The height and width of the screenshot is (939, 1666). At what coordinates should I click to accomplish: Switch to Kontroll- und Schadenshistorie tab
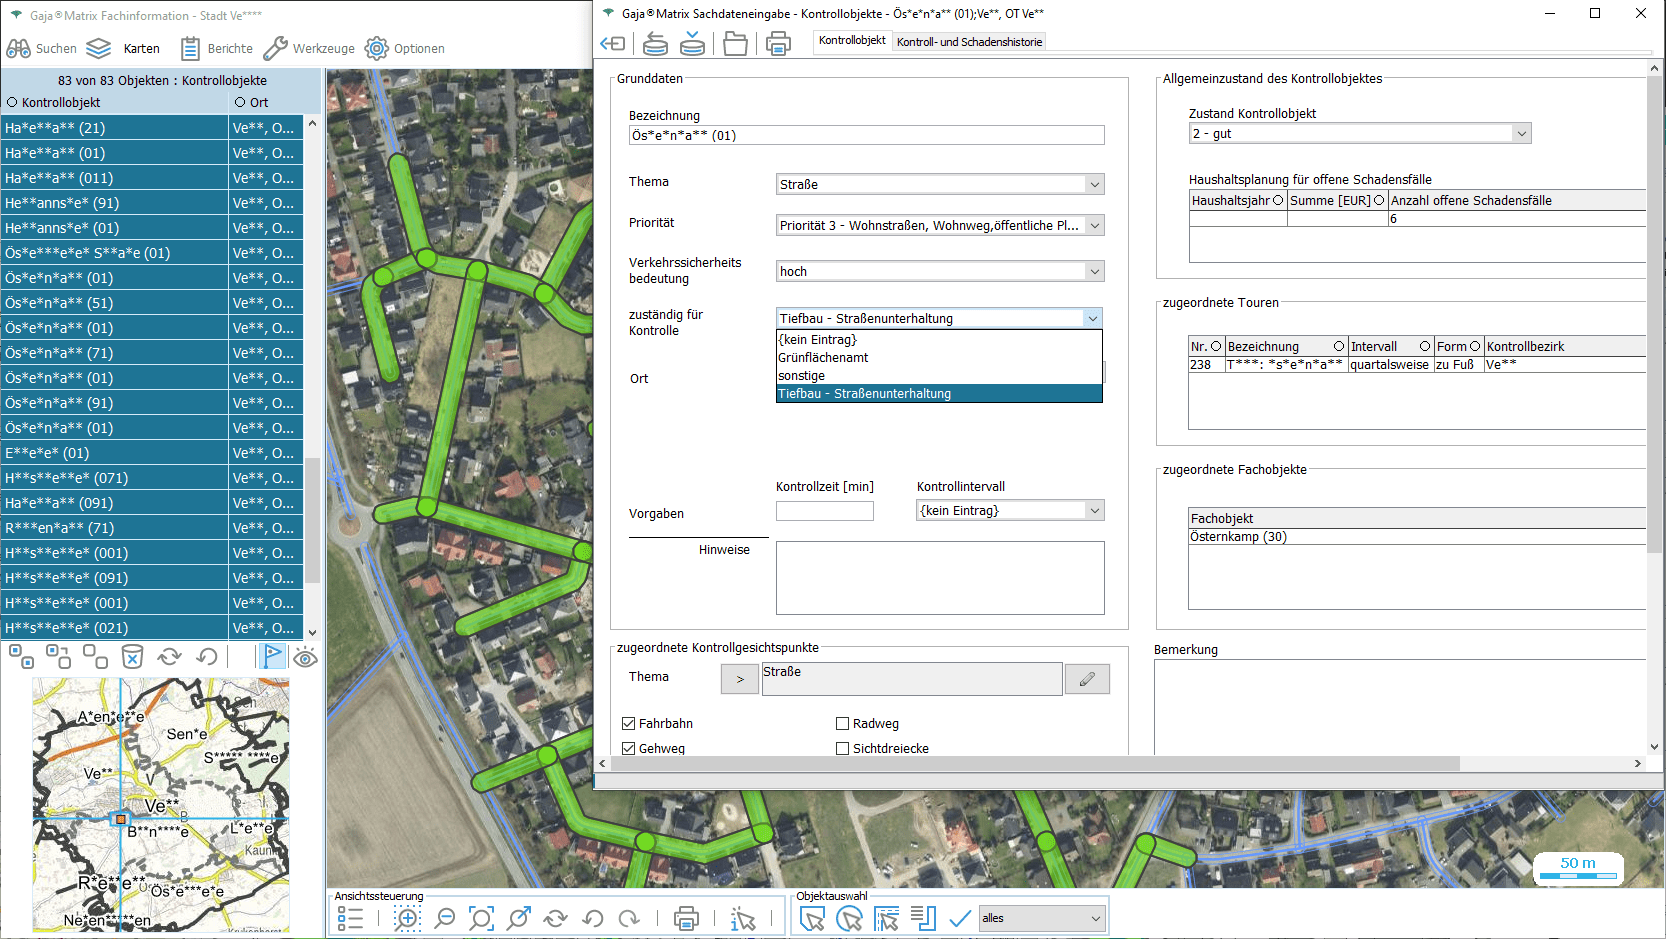pos(969,42)
